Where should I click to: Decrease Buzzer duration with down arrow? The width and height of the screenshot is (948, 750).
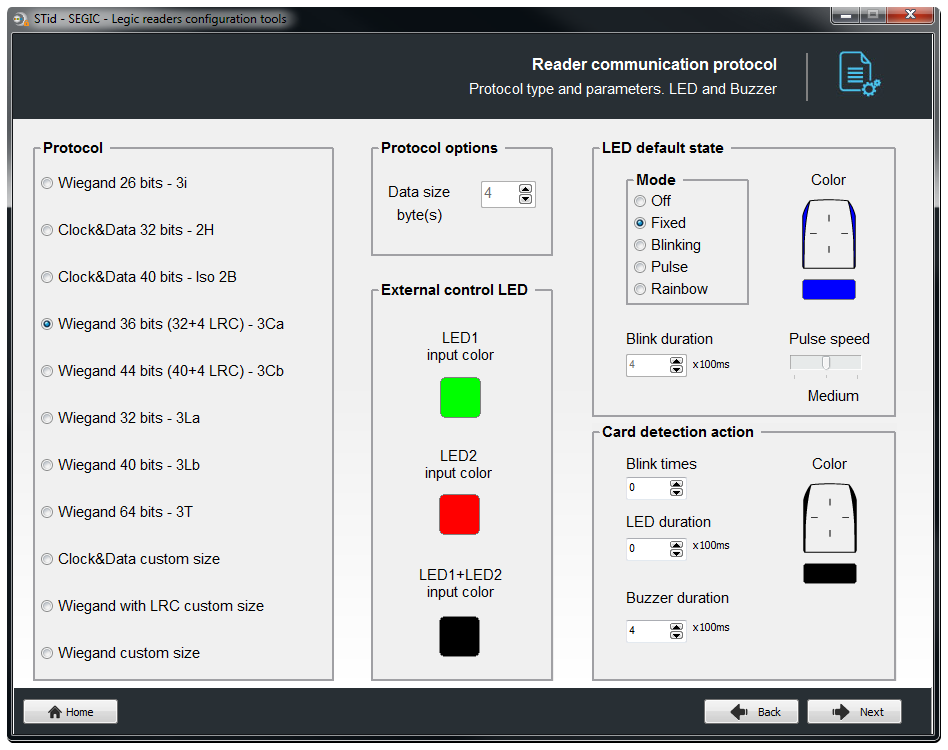[676, 635]
